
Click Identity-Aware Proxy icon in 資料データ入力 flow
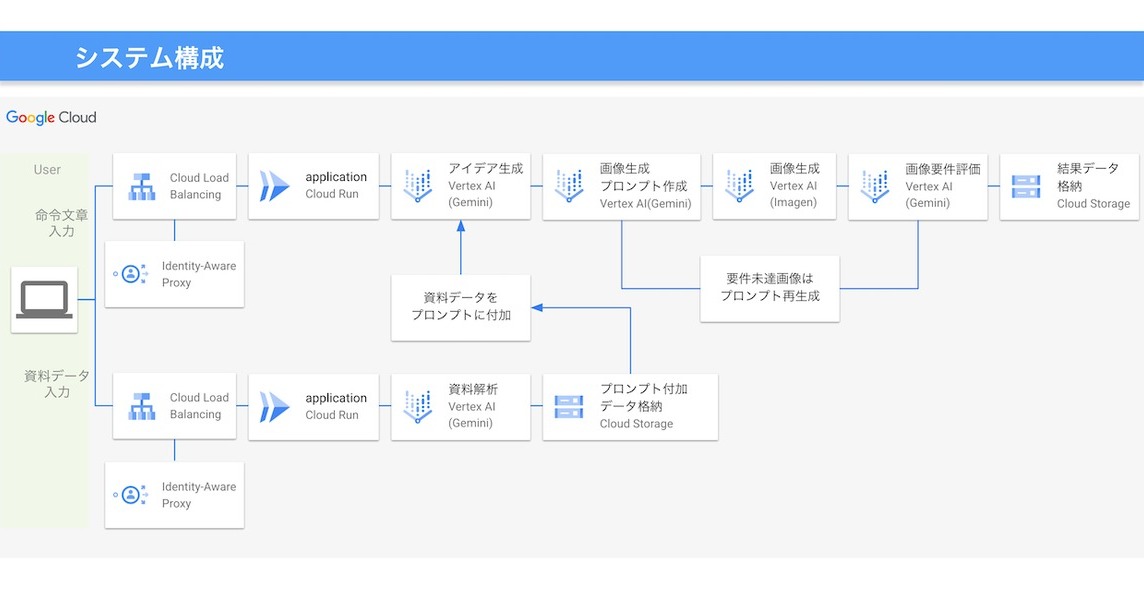[x=131, y=495]
